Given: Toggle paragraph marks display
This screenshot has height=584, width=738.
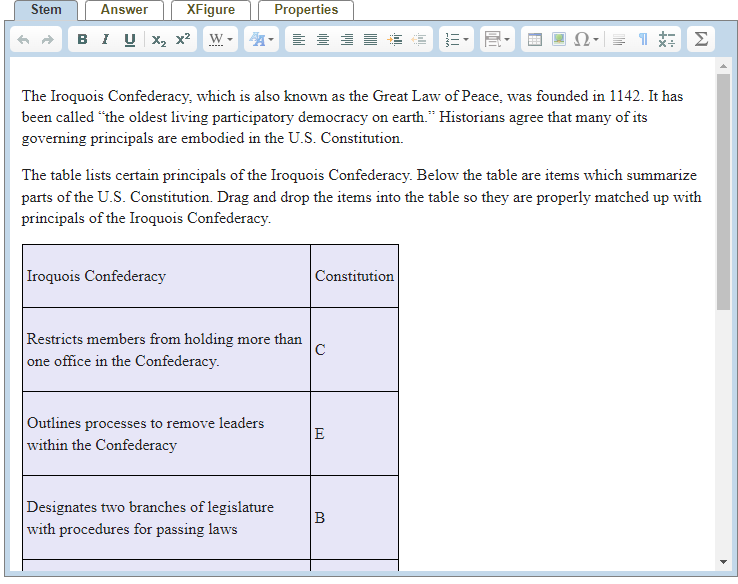Looking at the screenshot, I should (x=643, y=40).
